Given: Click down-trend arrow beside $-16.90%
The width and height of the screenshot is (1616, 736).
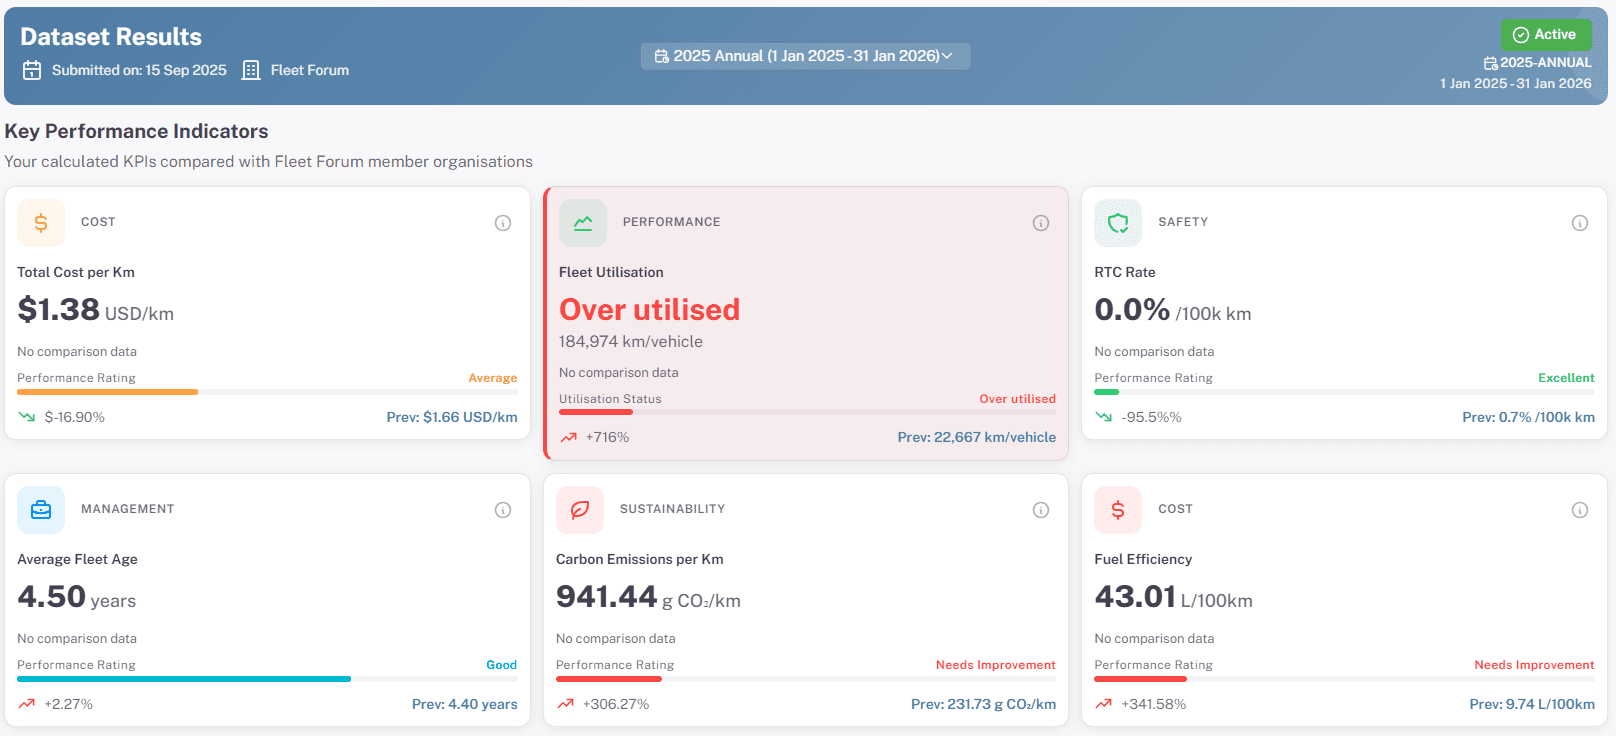Looking at the screenshot, I should coord(27,417).
